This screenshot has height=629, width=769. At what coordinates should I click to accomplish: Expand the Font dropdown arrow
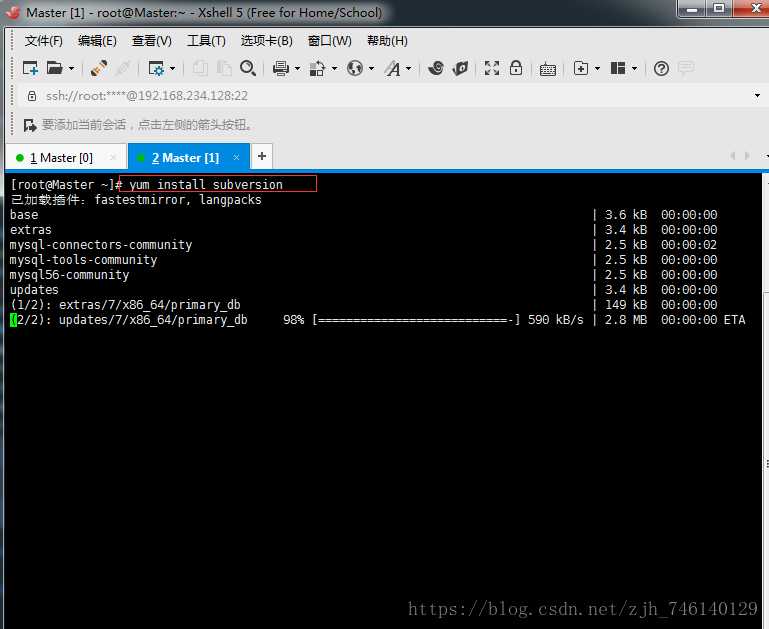[x=409, y=68]
